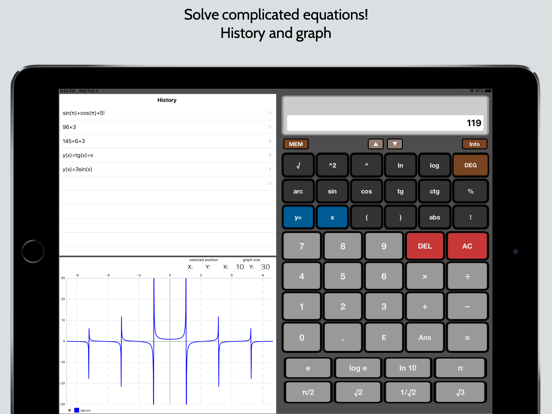Edit graph size Y field showing 30
552x414 pixels.
pyautogui.click(x=265, y=267)
